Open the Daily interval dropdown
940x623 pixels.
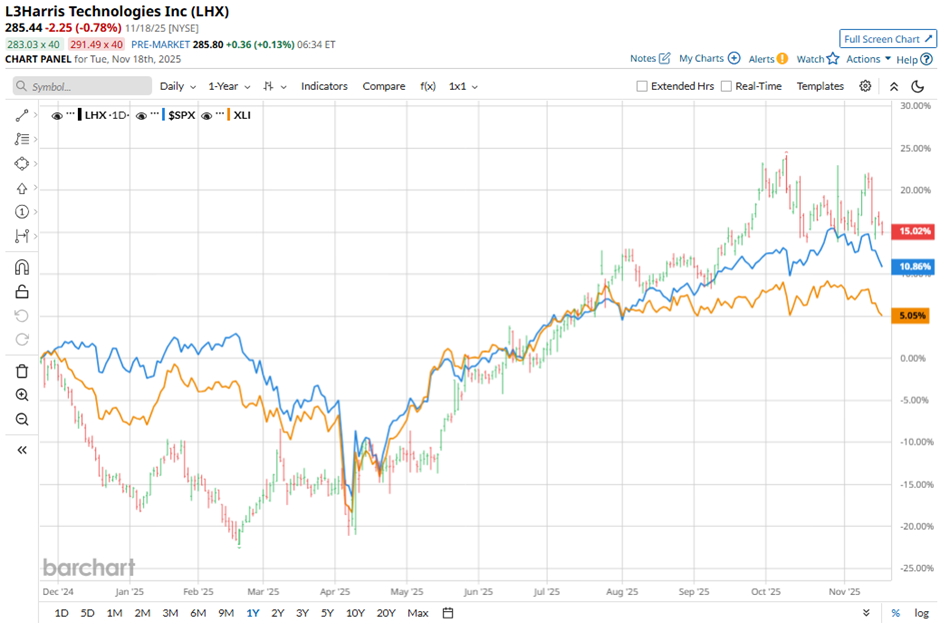click(178, 86)
